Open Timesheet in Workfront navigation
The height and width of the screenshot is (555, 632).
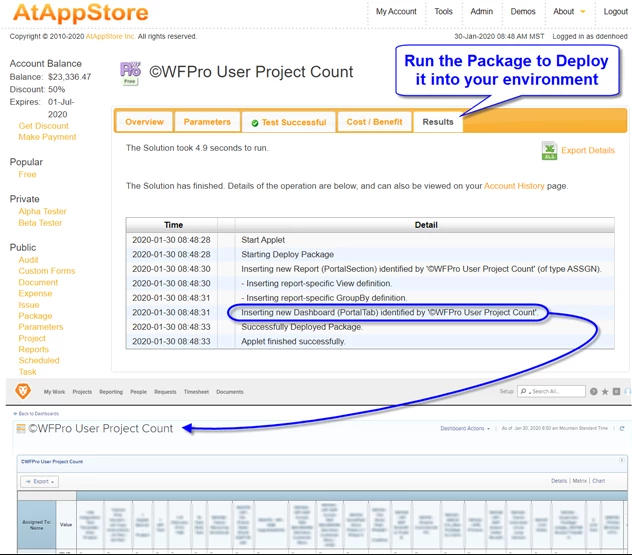[x=196, y=392]
